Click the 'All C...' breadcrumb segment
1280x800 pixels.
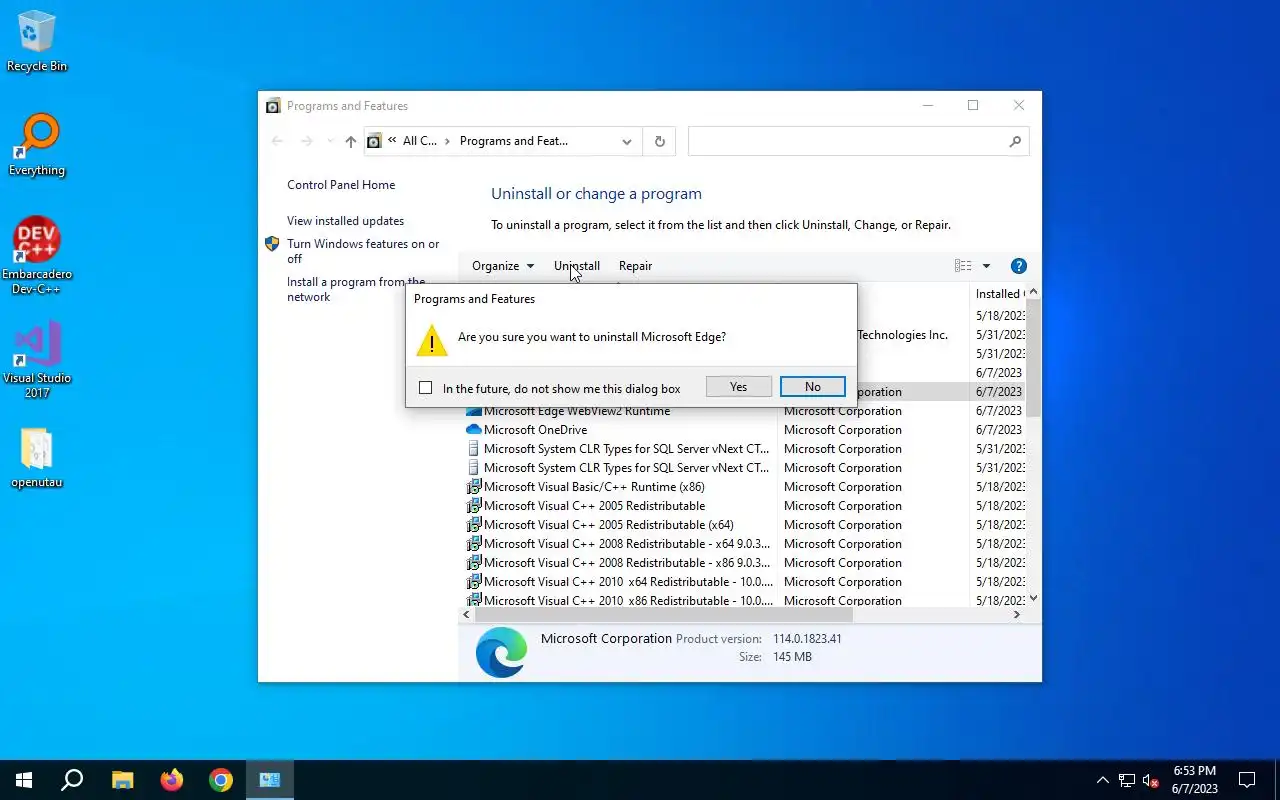coord(419,141)
